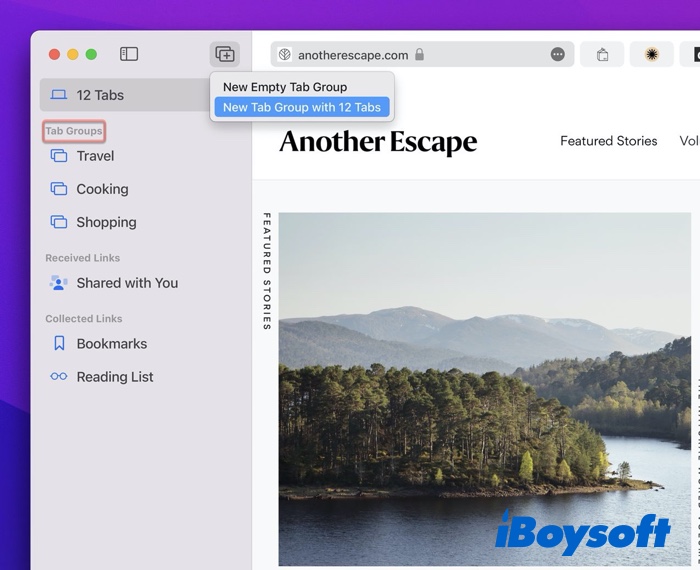Open Reading List from the sidebar

115,377
